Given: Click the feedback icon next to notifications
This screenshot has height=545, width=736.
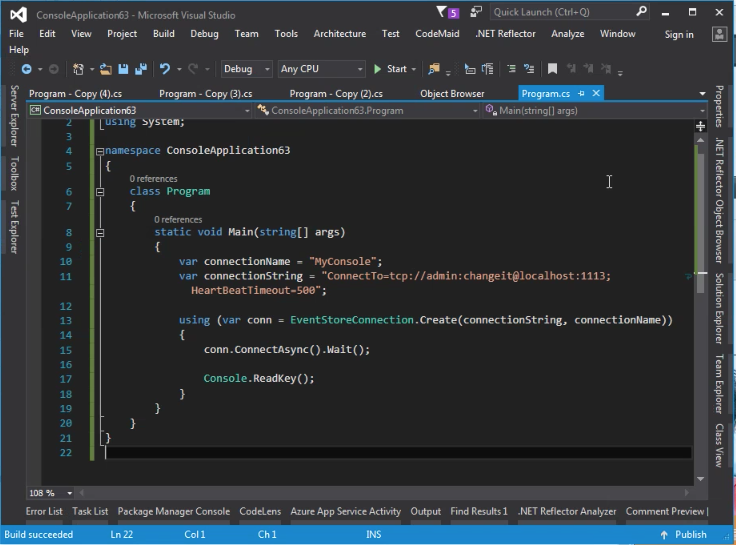Looking at the screenshot, I should tap(476, 12).
